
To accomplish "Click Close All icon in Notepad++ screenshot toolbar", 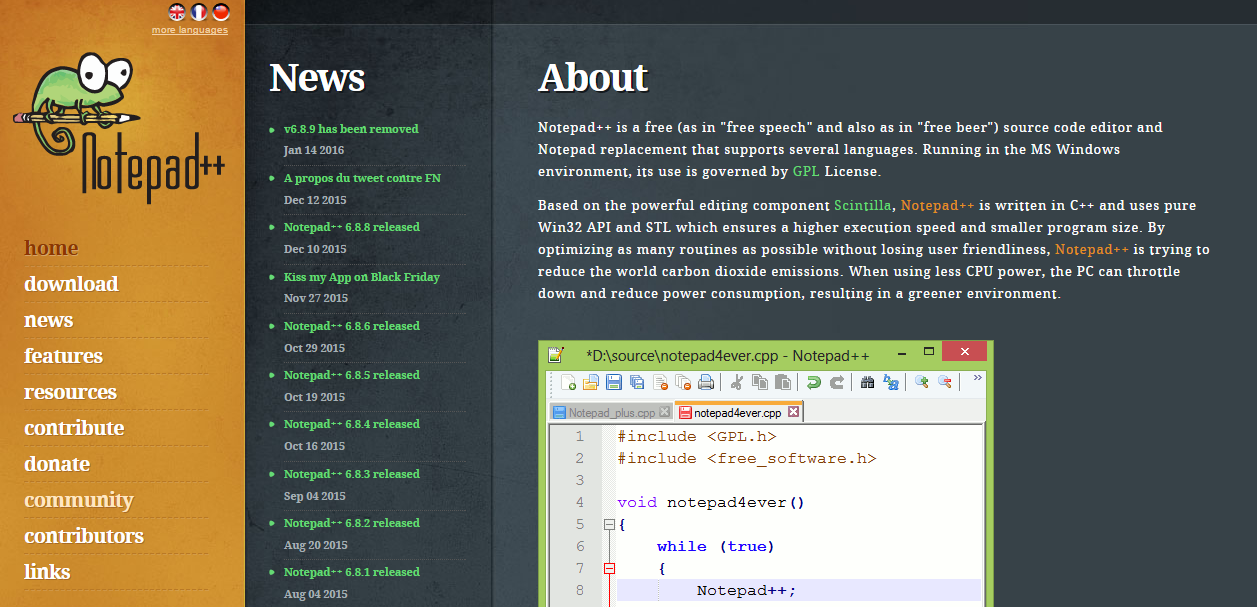I will pos(683,382).
